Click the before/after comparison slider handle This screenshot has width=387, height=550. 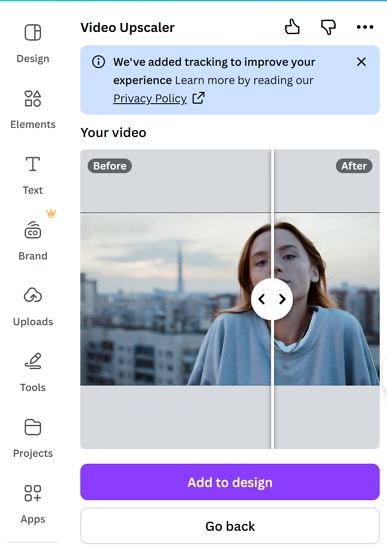(272, 299)
